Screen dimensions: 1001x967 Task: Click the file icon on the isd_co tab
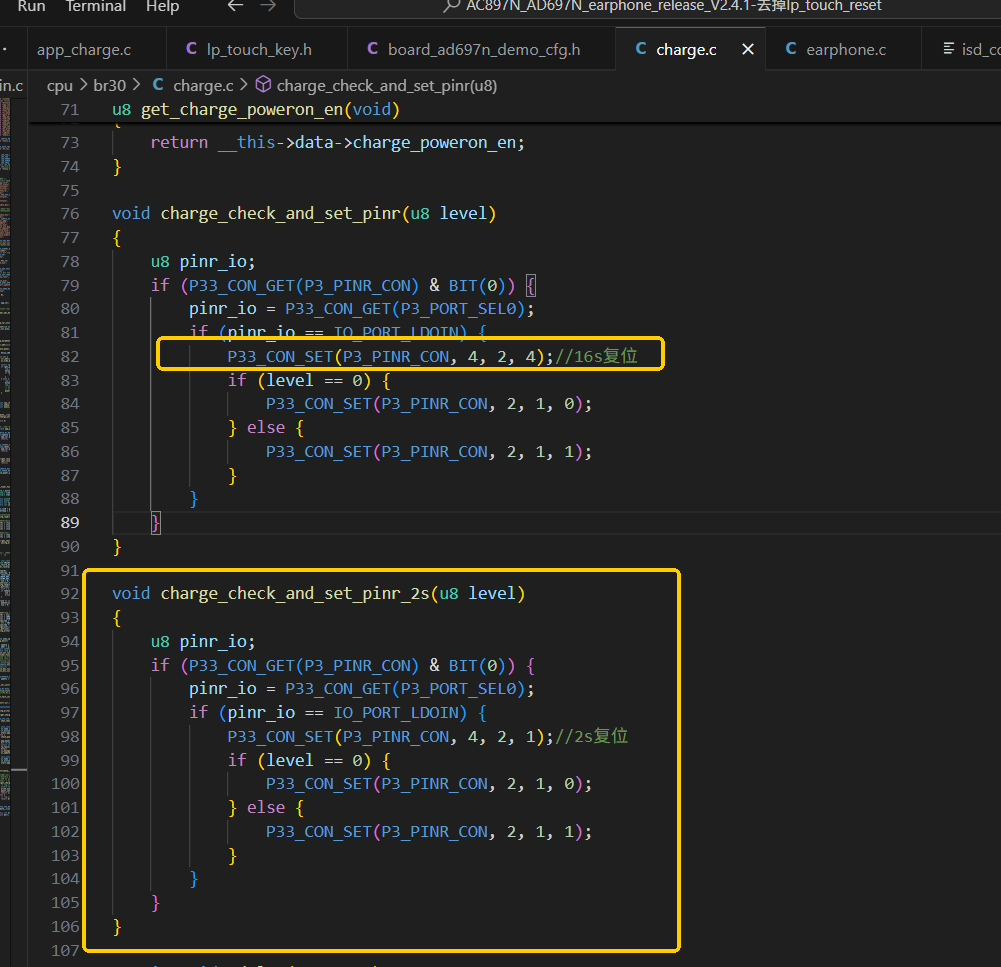tap(949, 49)
